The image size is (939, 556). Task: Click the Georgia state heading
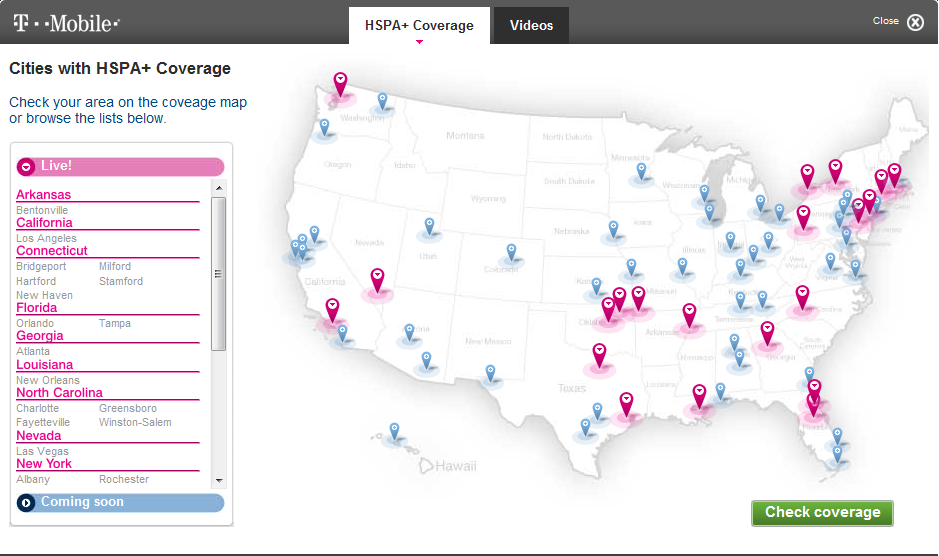pyautogui.click(x=40, y=336)
